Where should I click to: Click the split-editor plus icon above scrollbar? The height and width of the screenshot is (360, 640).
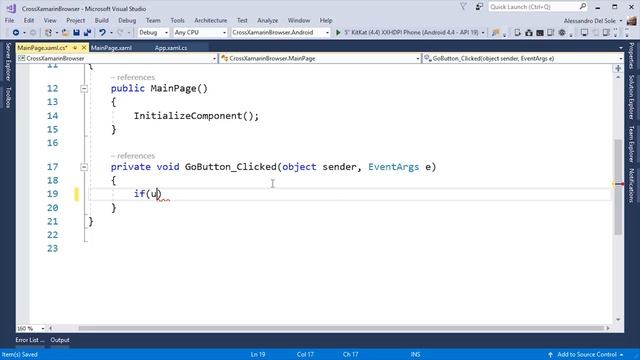(x=618, y=68)
